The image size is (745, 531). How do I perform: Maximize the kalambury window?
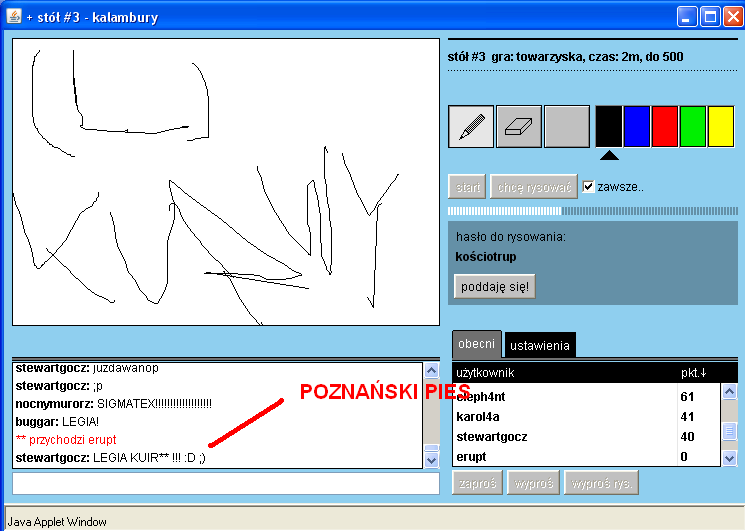pyautogui.click(x=710, y=17)
